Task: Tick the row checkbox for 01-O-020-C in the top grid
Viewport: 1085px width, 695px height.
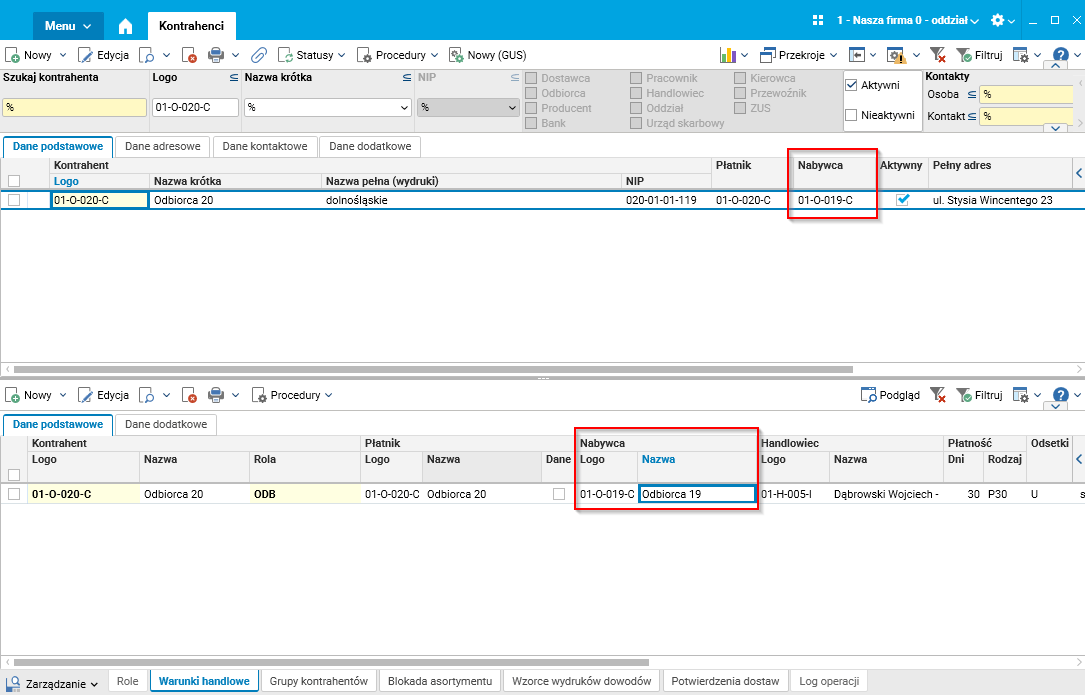Action: point(14,200)
